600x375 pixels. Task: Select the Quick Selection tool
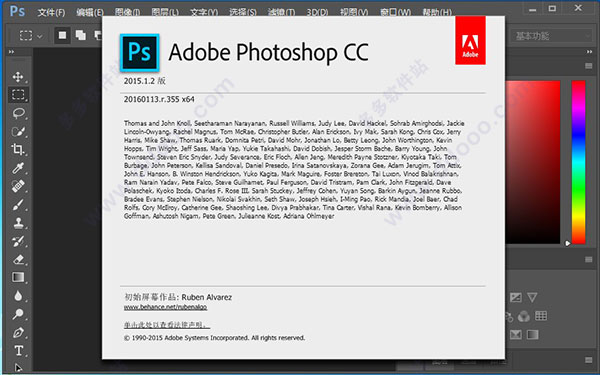tap(18, 131)
